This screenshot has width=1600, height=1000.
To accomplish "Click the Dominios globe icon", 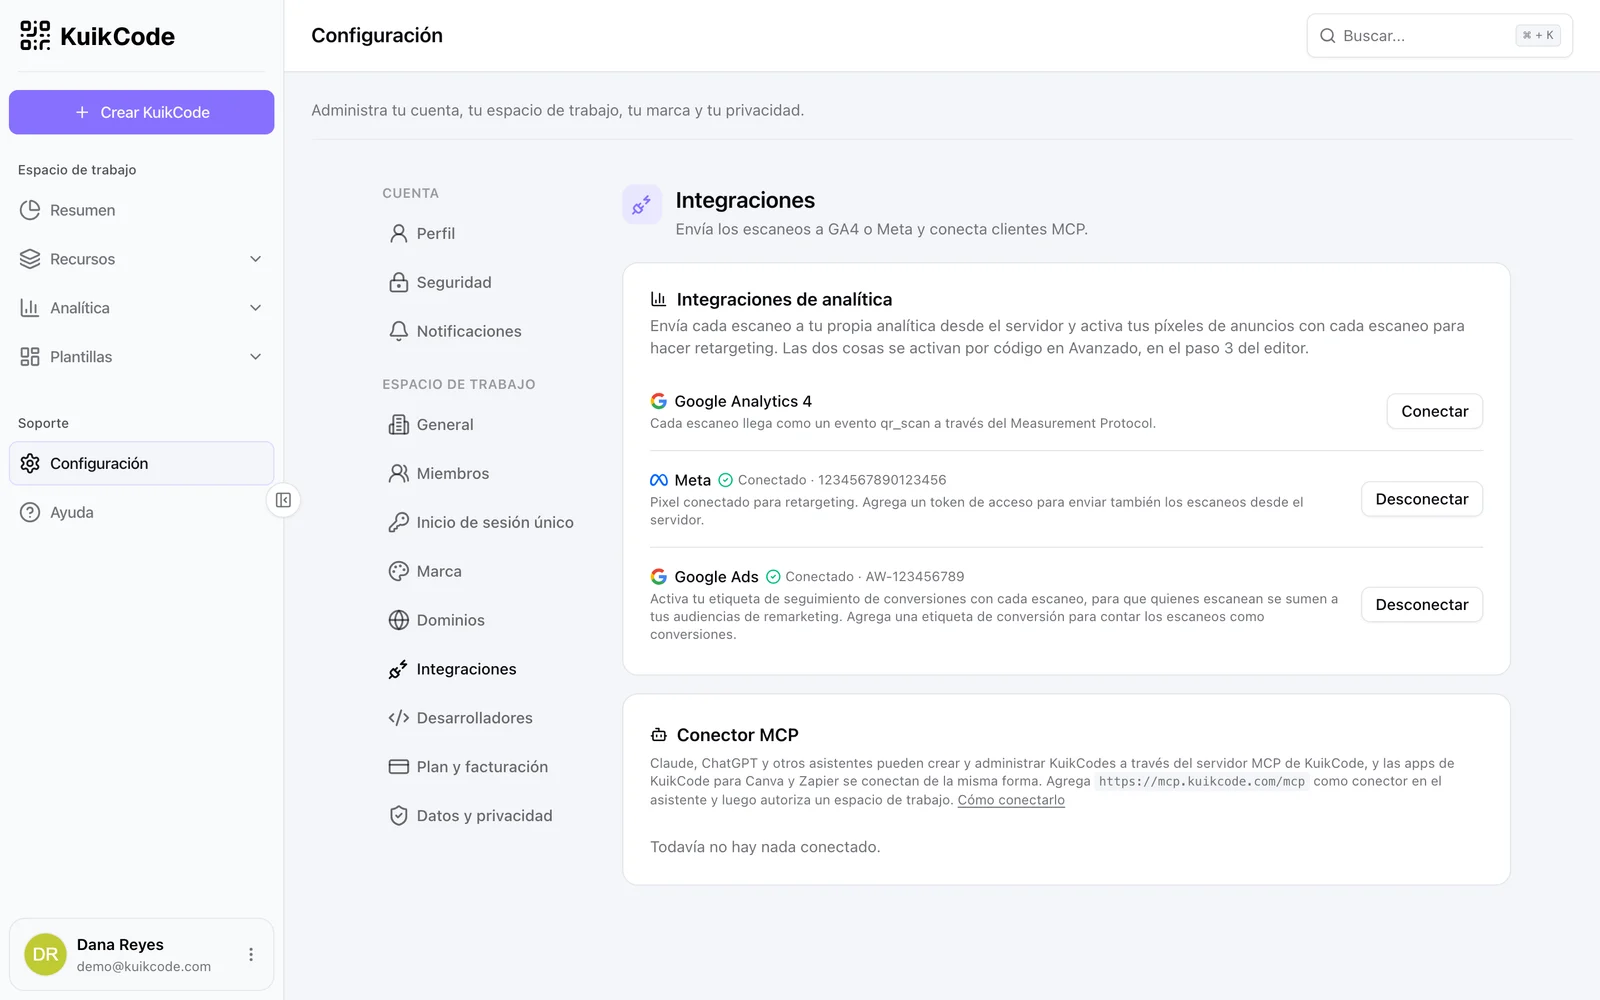I will tap(399, 620).
